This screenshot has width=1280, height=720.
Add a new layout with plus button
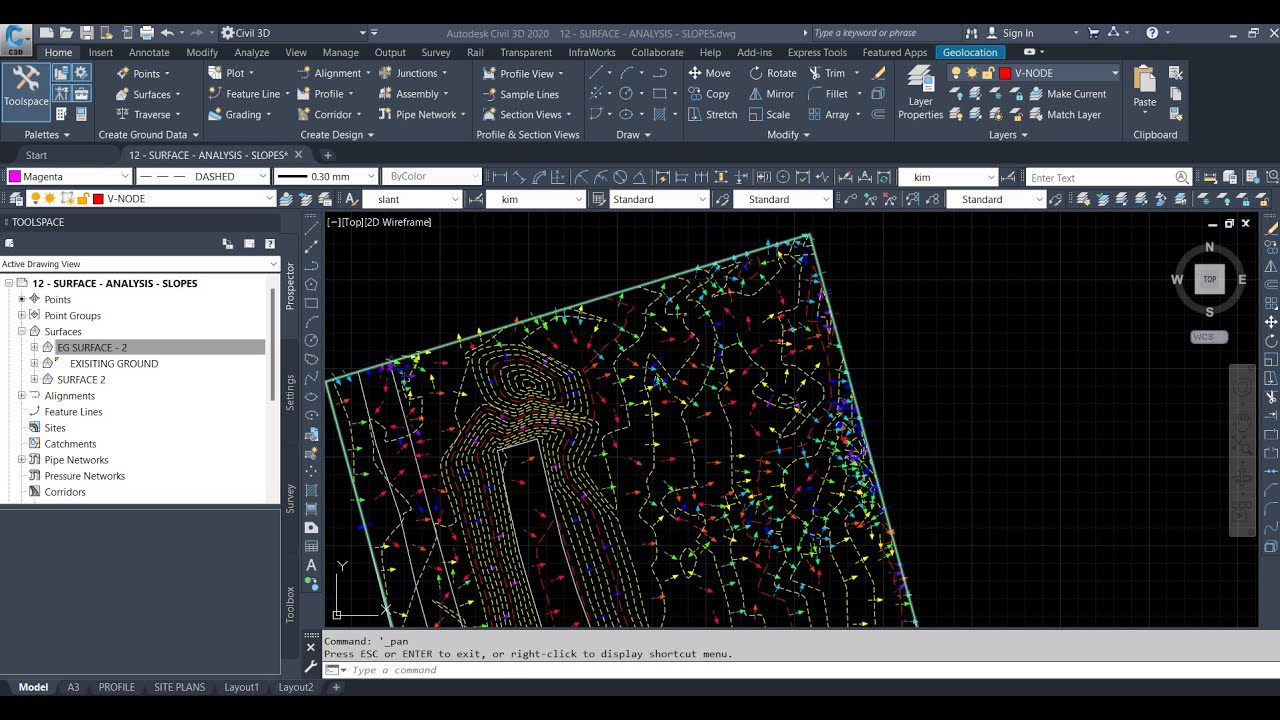click(x=336, y=687)
